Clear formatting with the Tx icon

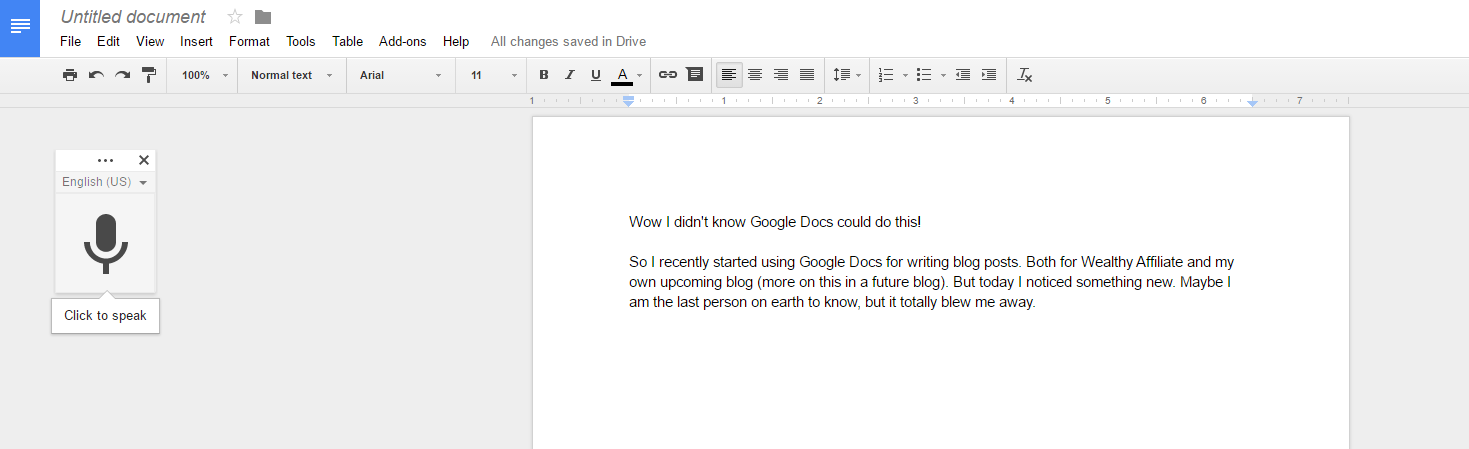pos(1025,75)
